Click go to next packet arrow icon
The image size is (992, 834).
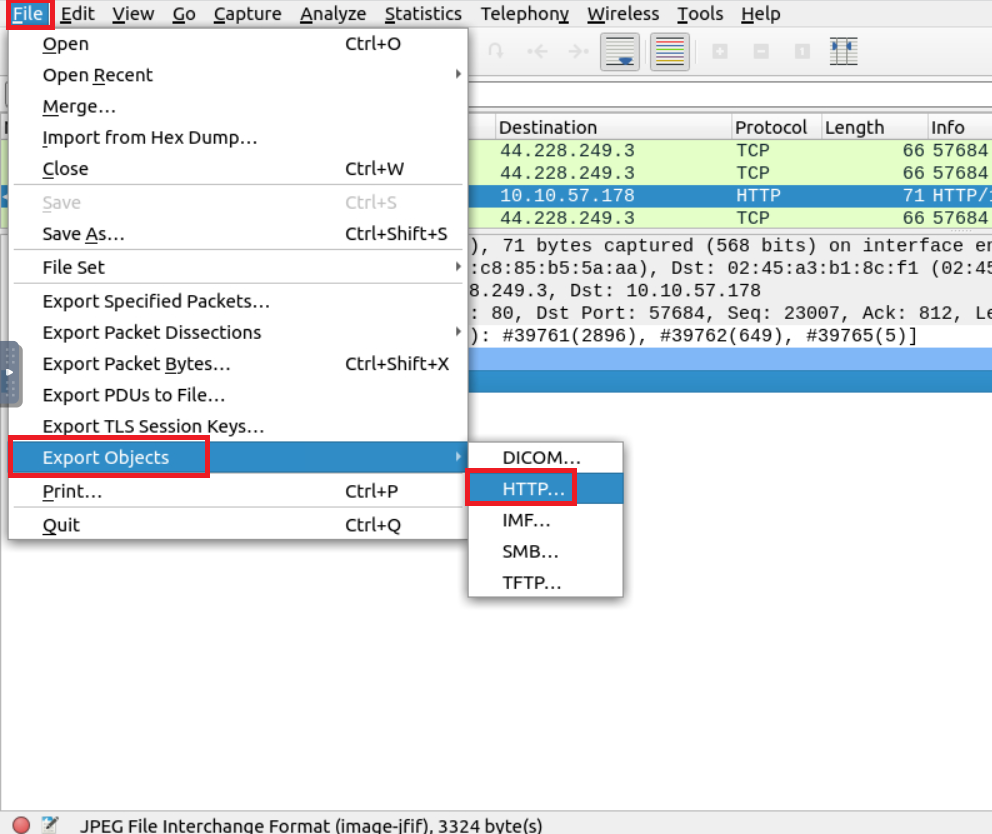point(577,52)
